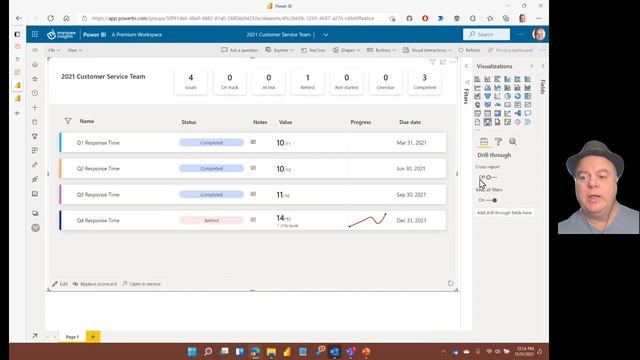Toggle the Cross-report drill through switch

(x=491, y=177)
